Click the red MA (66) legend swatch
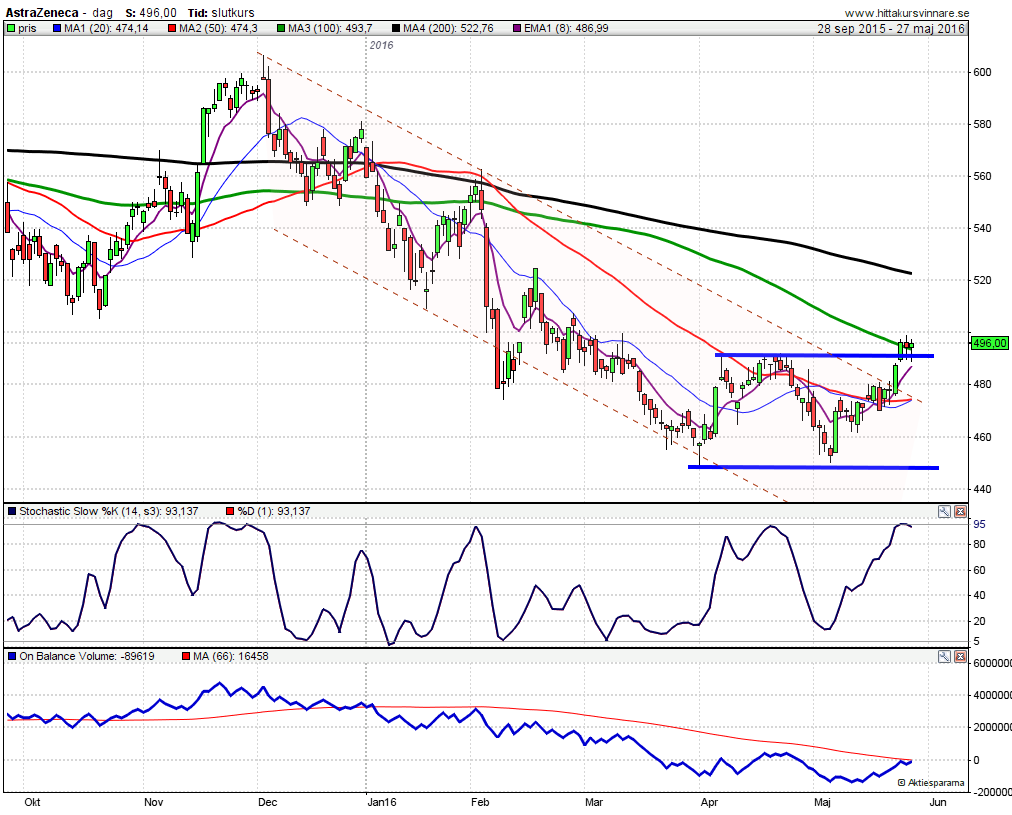The width and height of the screenshot is (1012, 815). tap(186, 656)
